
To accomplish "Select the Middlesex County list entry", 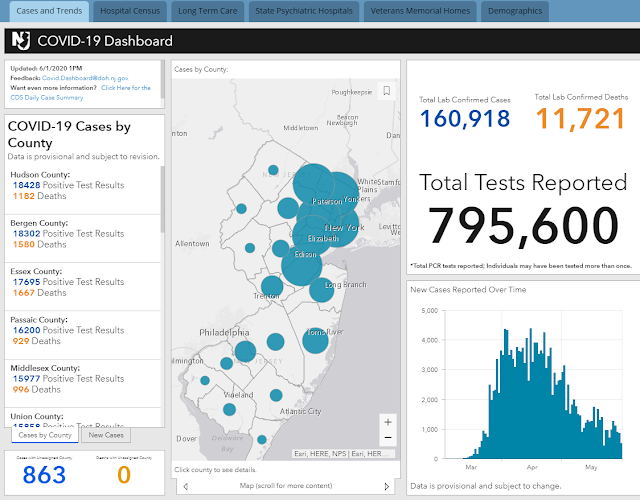I will click(82, 383).
